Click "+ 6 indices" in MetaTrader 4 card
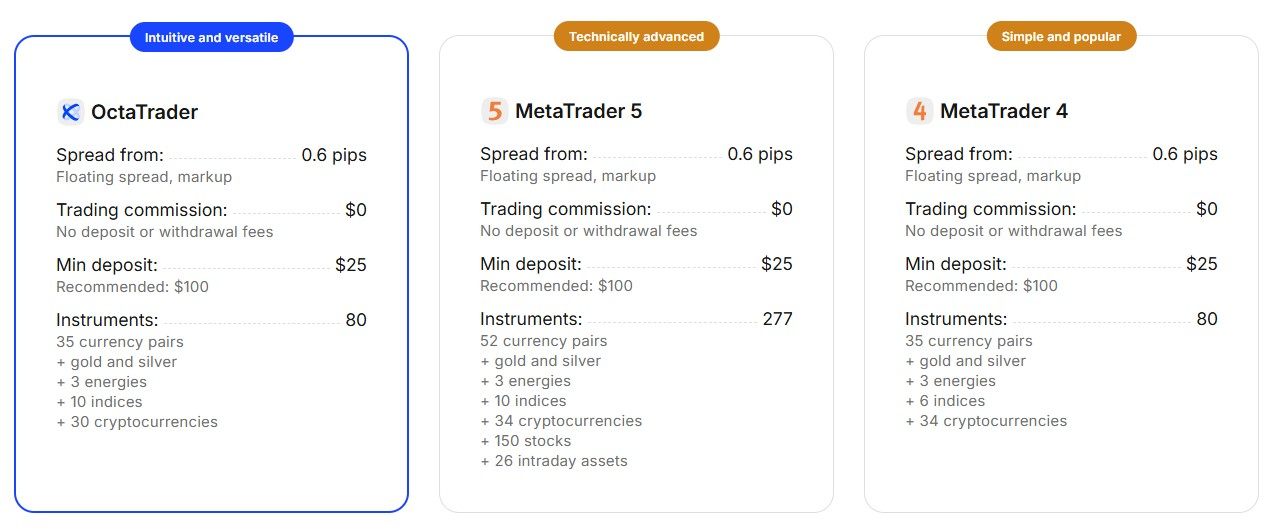The width and height of the screenshot is (1269, 529). click(945, 401)
